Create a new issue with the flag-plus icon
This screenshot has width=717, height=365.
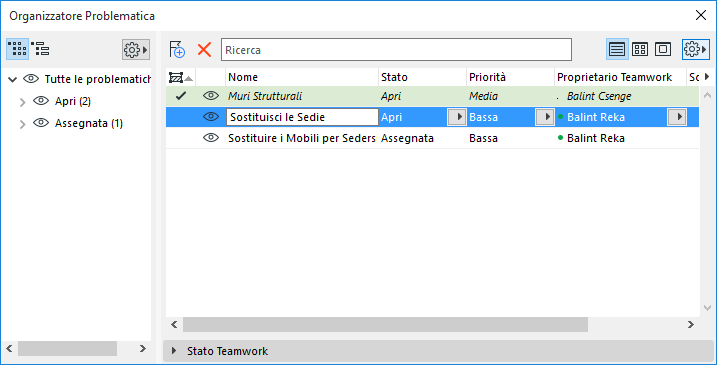coord(177,49)
